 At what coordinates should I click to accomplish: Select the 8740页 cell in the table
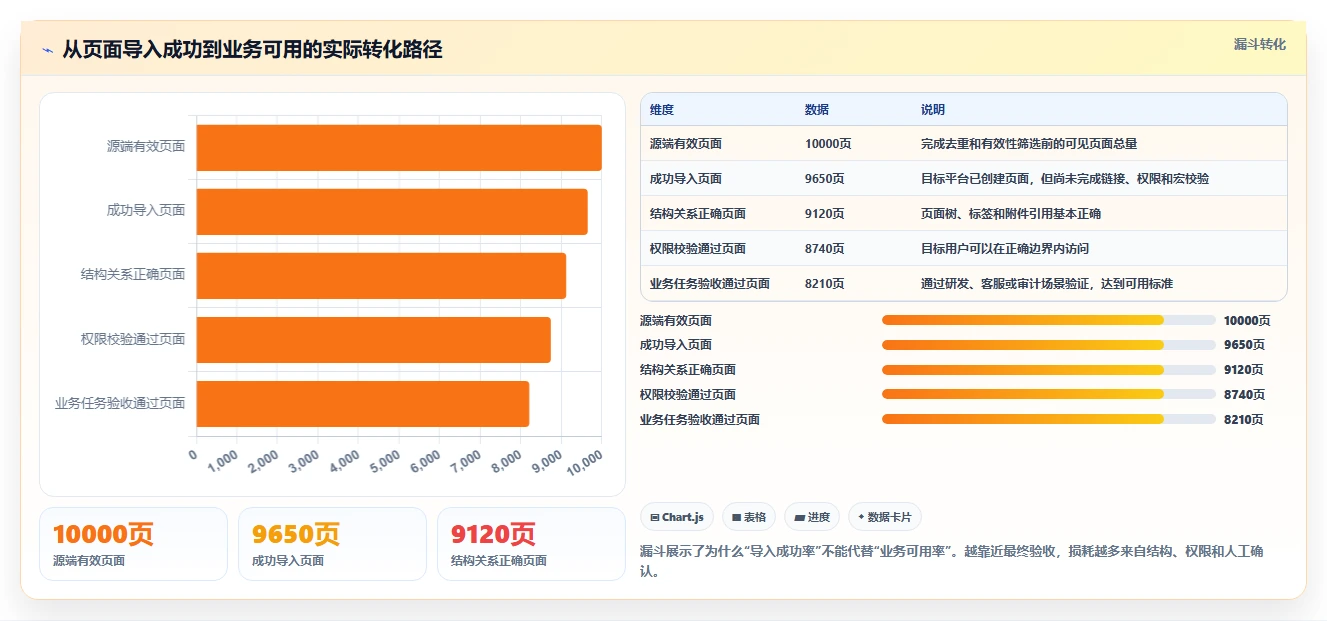[825, 249]
